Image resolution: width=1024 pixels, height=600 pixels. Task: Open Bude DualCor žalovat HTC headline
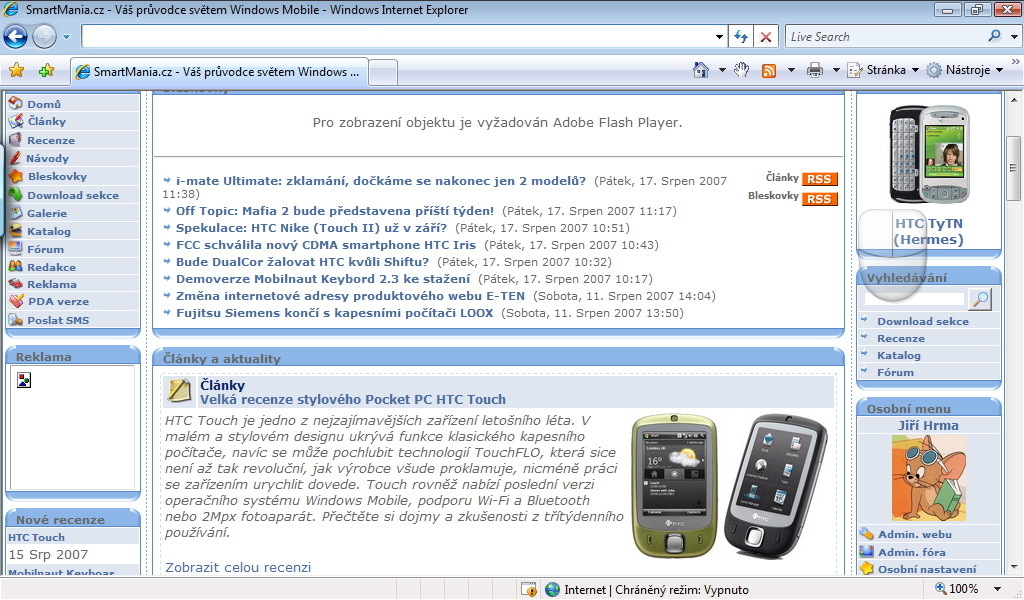pyautogui.click(x=302, y=262)
